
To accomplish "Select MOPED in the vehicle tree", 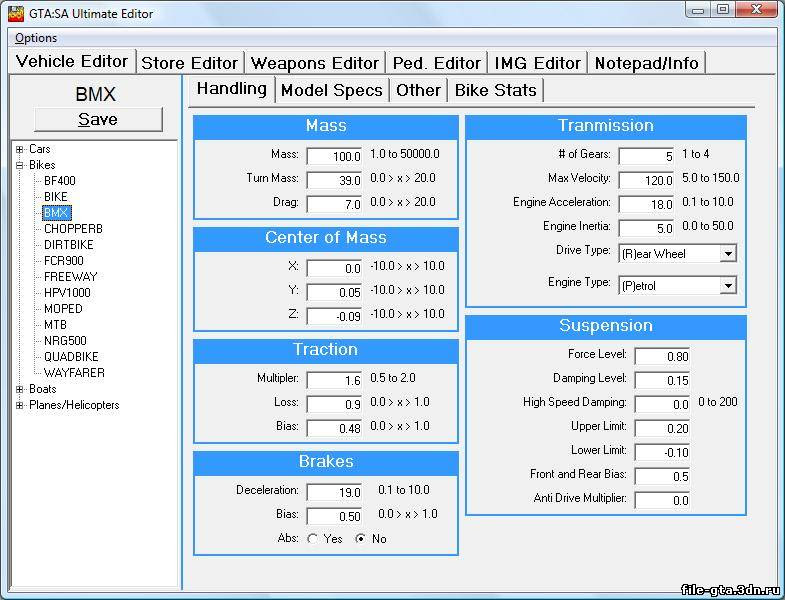I will (63, 309).
